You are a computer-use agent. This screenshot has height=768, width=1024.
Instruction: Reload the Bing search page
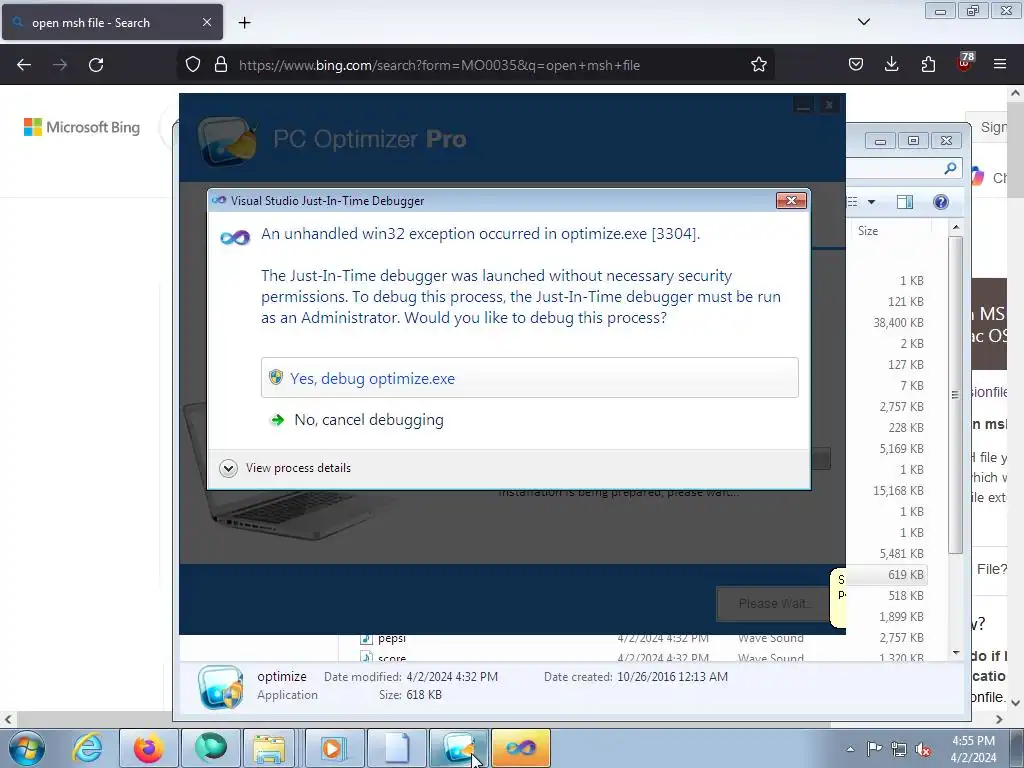point(96,65)
